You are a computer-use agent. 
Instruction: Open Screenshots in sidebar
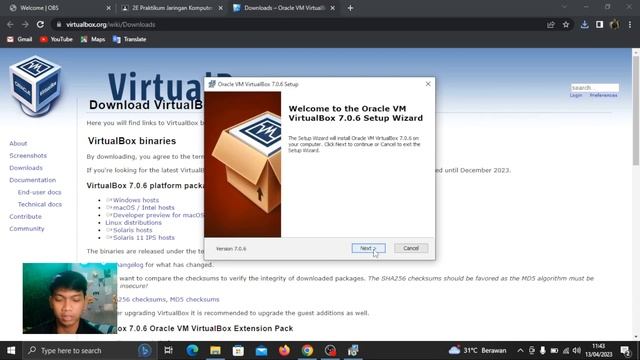coord(28,156)
